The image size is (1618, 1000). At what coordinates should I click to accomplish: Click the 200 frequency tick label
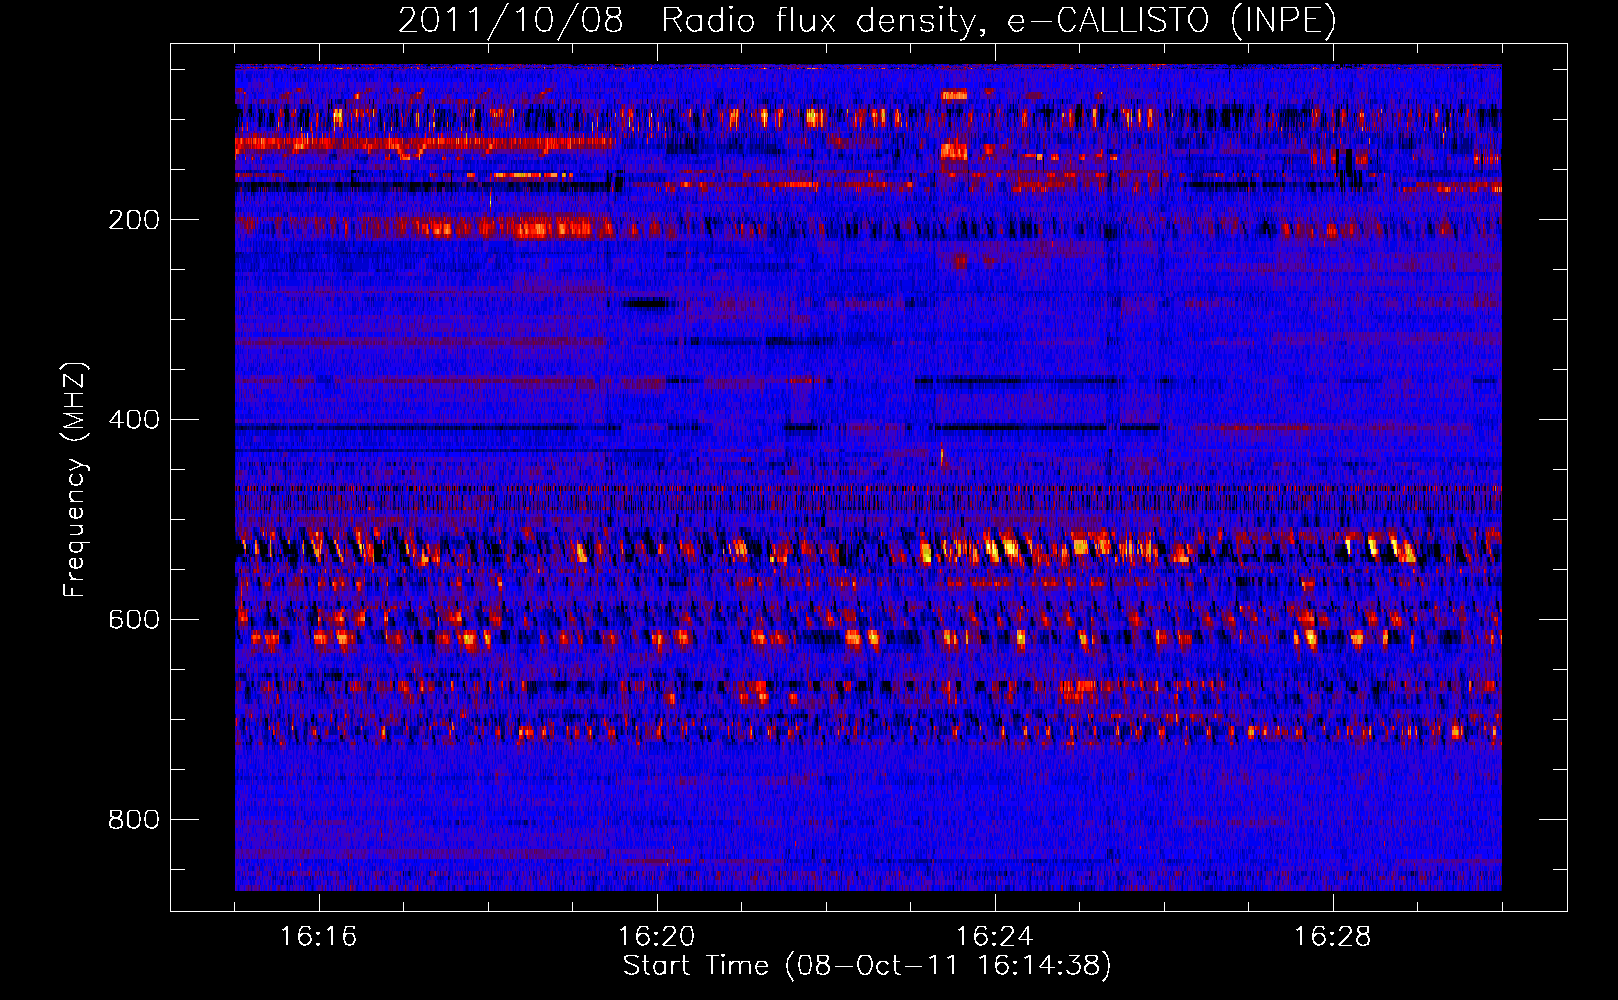[x=134, y=220]
